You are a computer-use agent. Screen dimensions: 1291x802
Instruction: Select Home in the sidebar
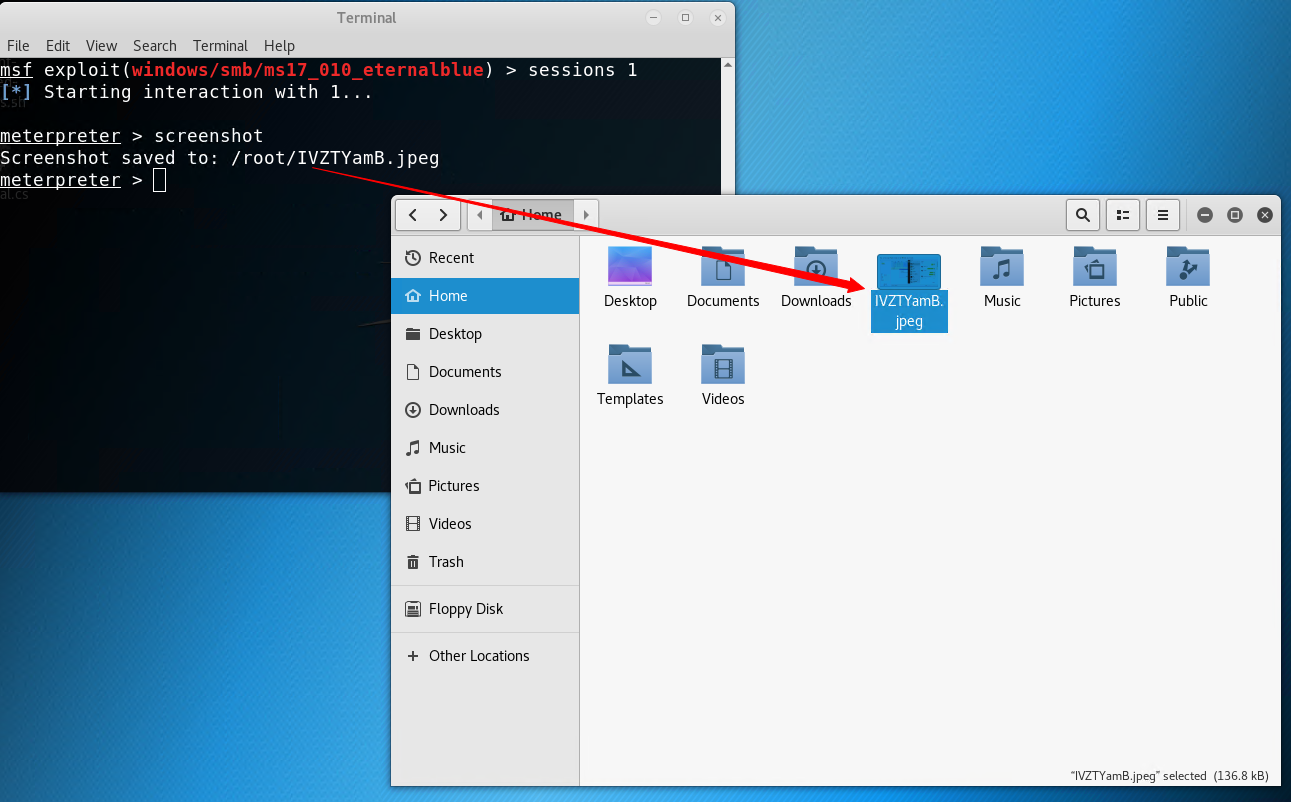[485, 296]
